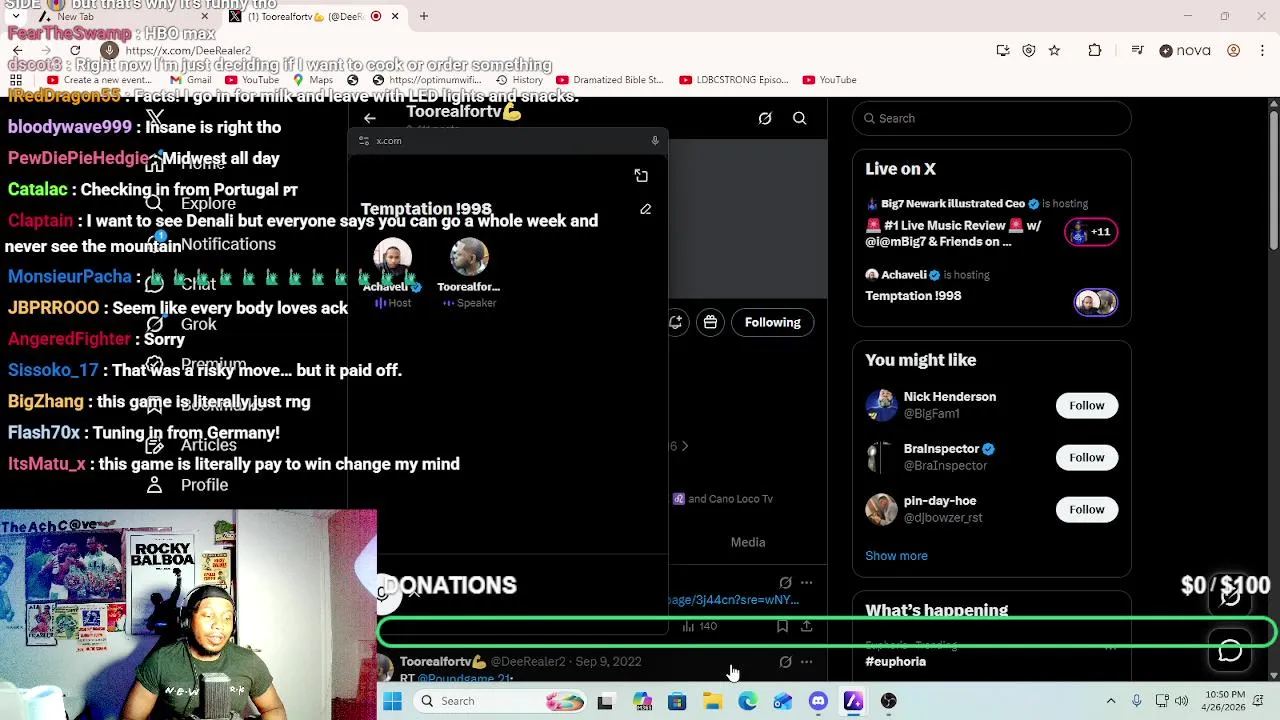Switch to the Toorealfortv X browser tab
Viewport: 1280px width, 720px height.
312,16
